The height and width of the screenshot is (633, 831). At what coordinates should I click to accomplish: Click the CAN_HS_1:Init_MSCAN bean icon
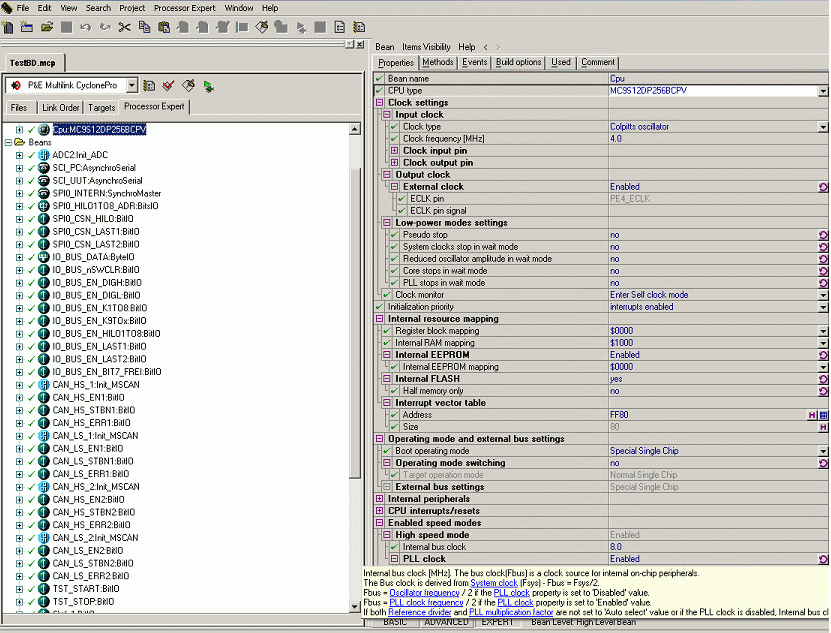(x=44, y=385)
